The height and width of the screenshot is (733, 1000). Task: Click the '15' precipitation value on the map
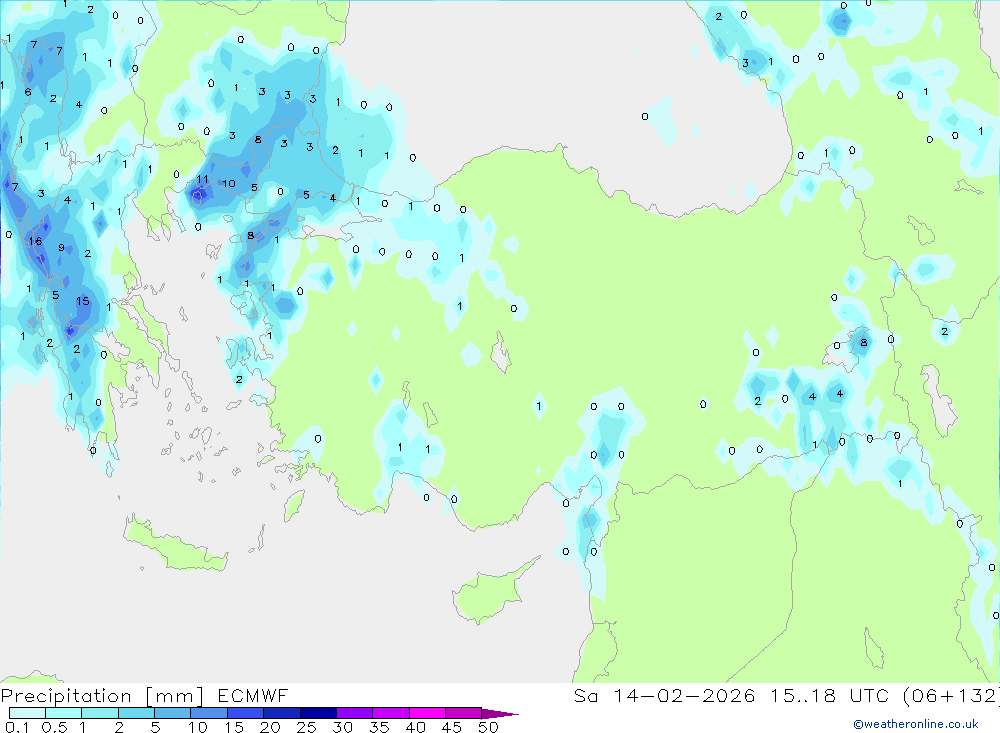(83, 301)
